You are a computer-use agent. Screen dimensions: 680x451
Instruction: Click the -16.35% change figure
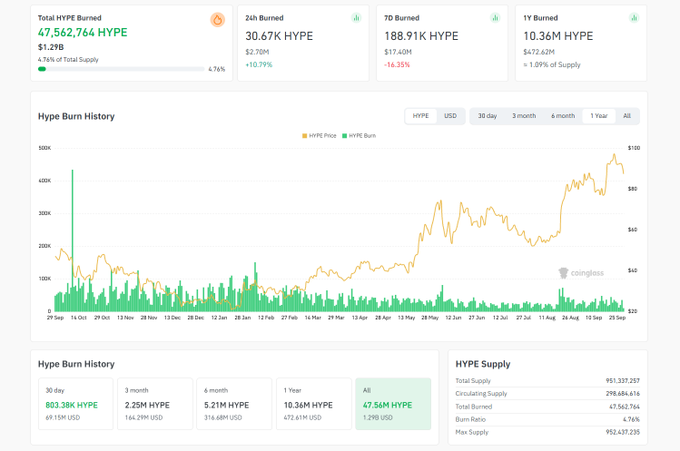click(x=397, y=65)
